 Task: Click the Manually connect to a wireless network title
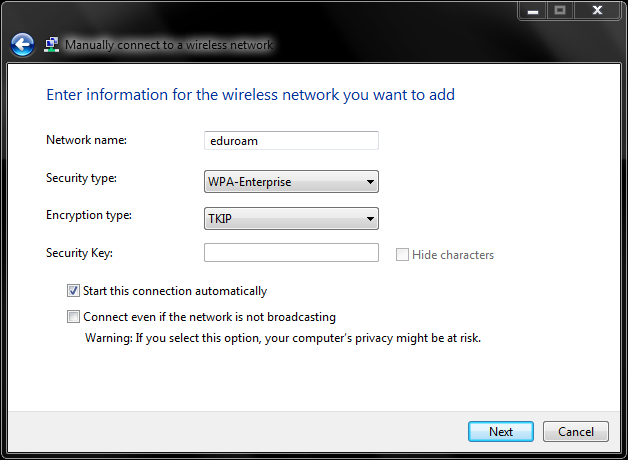(x=169, y=45)
